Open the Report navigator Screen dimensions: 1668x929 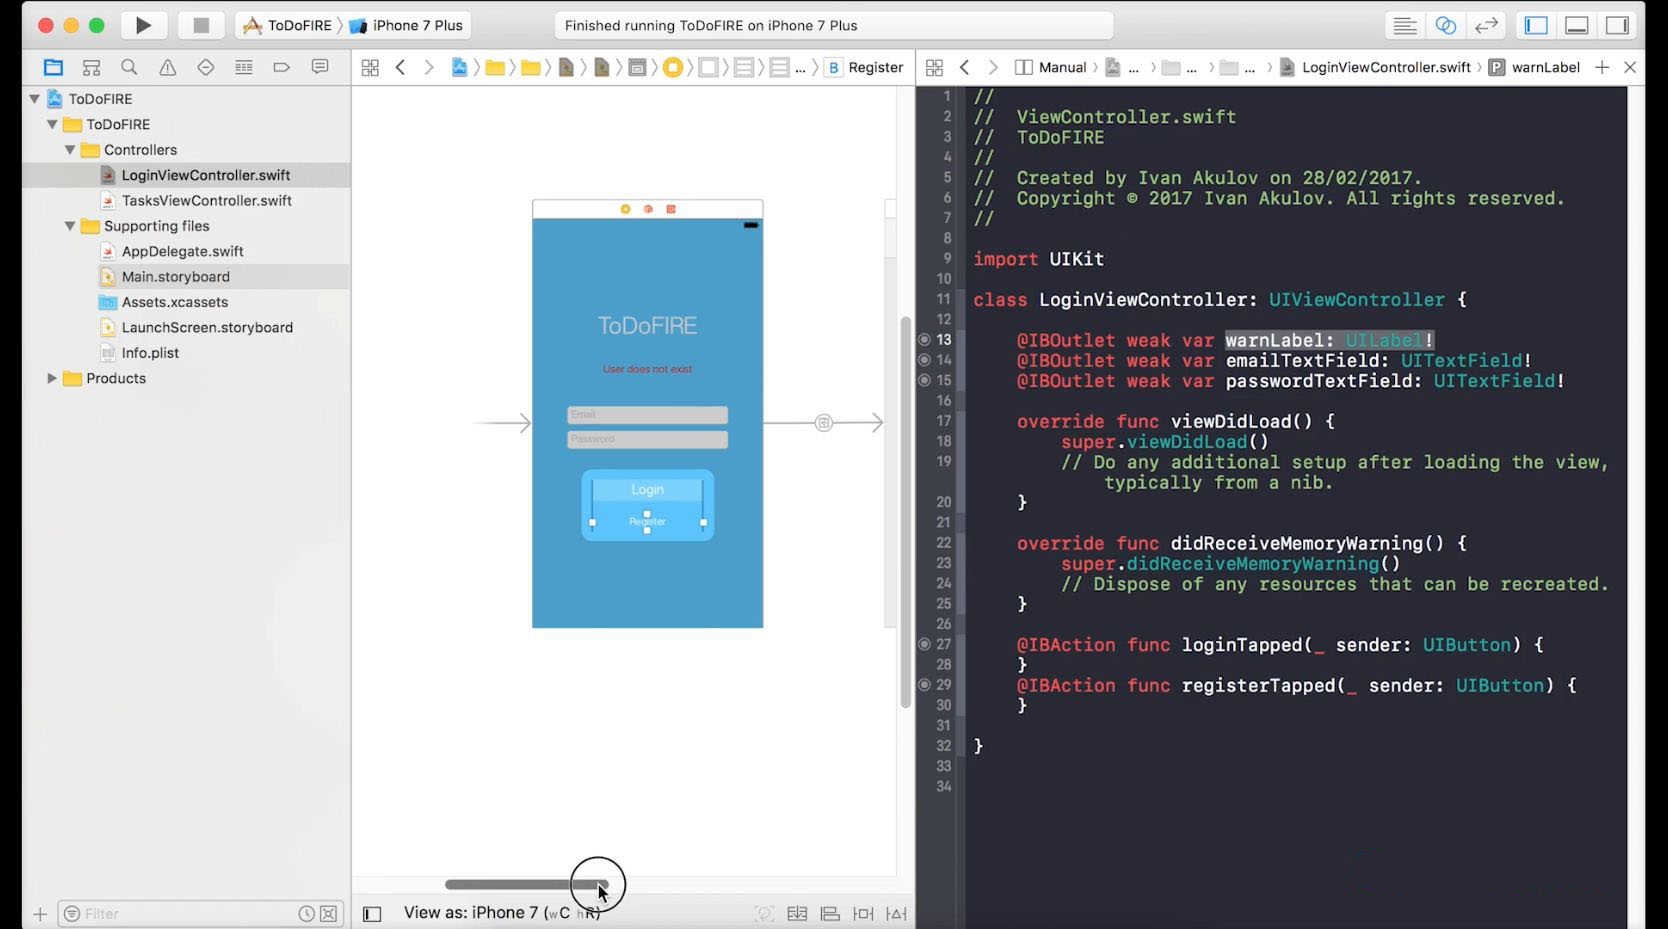coord(320,67)
